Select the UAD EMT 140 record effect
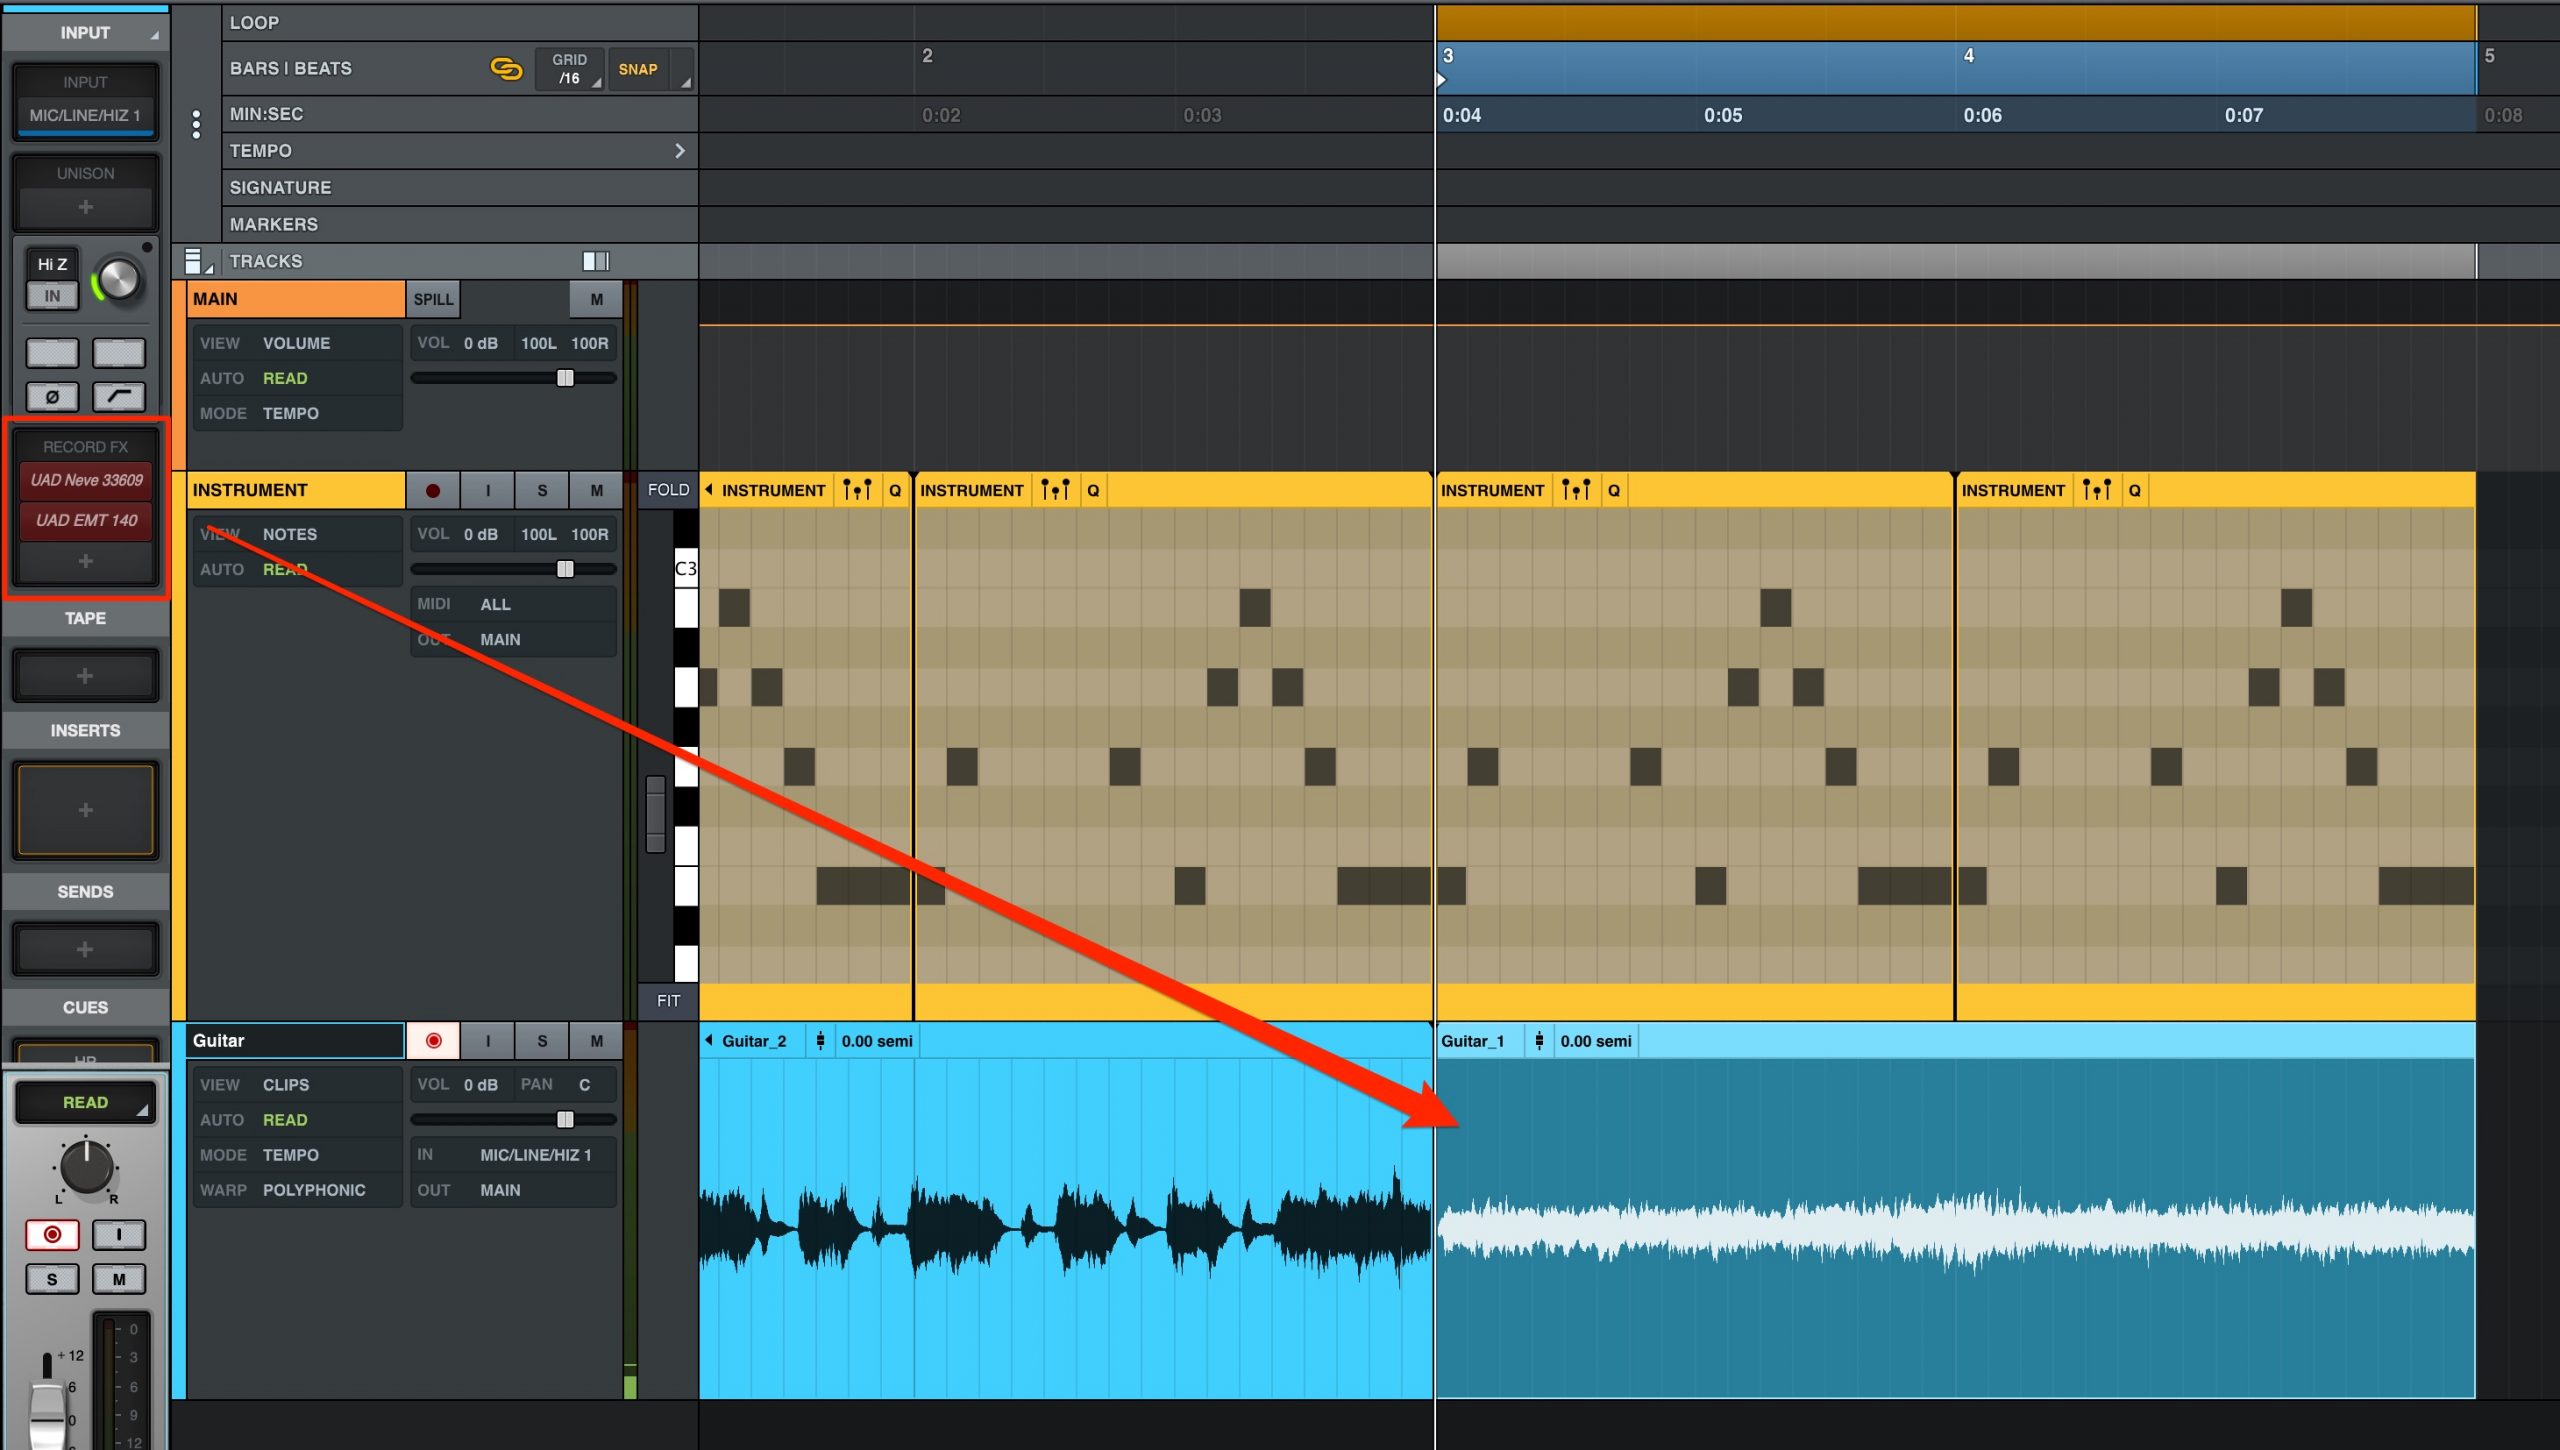The width and height of the screenshot is (2560, 1450). pos(87,520)
